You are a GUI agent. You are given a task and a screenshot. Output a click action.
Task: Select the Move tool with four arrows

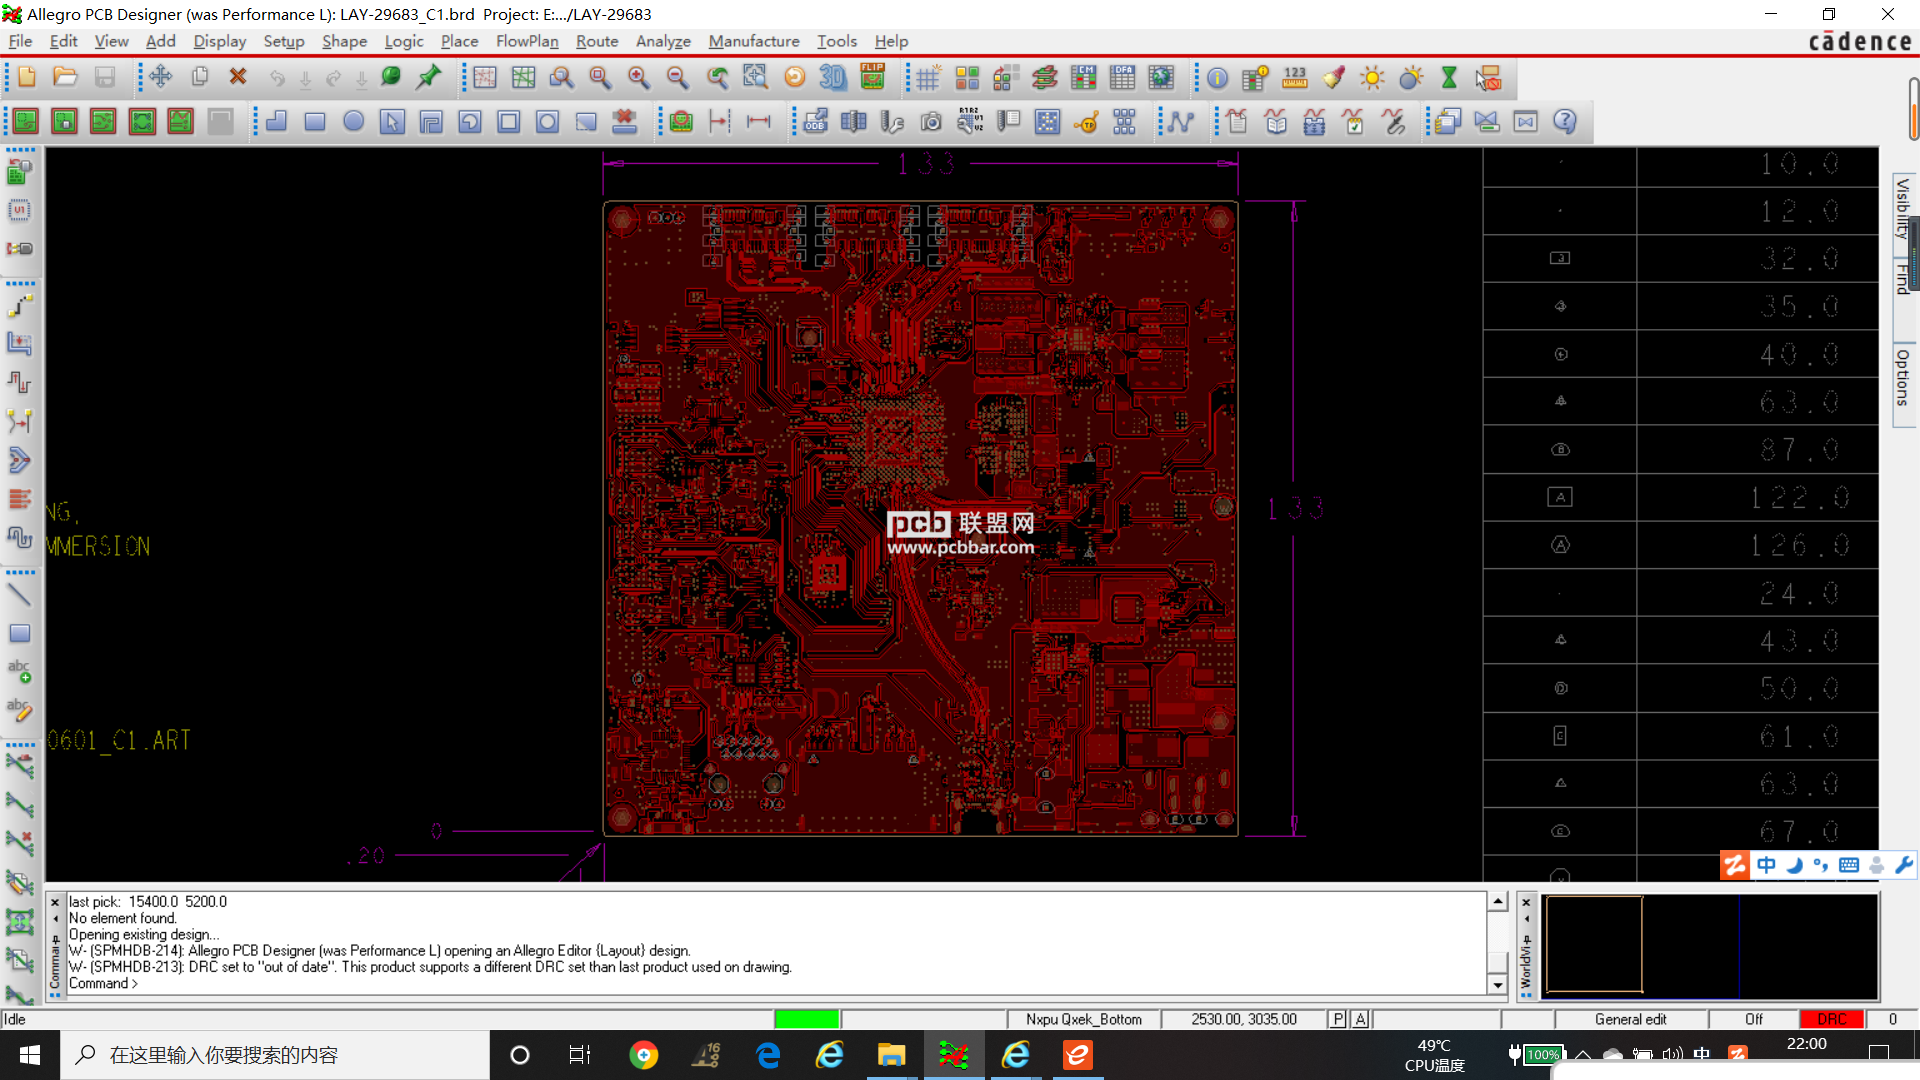(x=161, y=78)
